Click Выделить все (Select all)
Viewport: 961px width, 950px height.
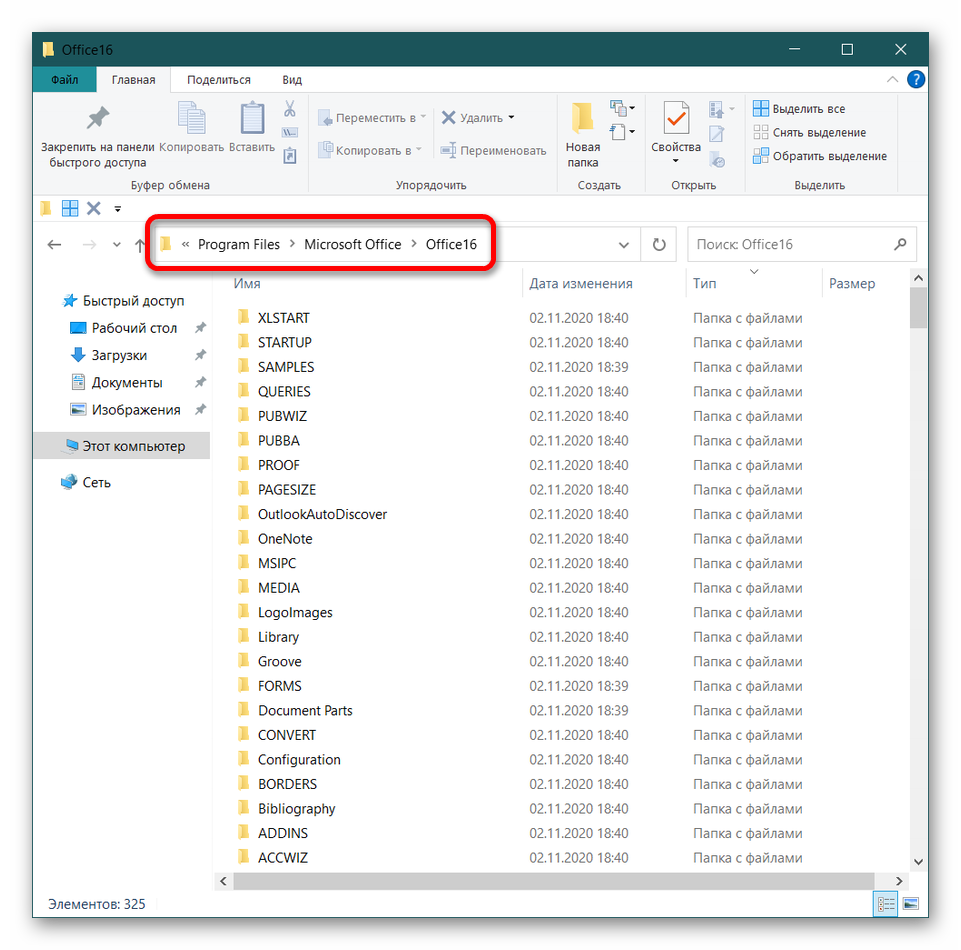click(799, 108)
